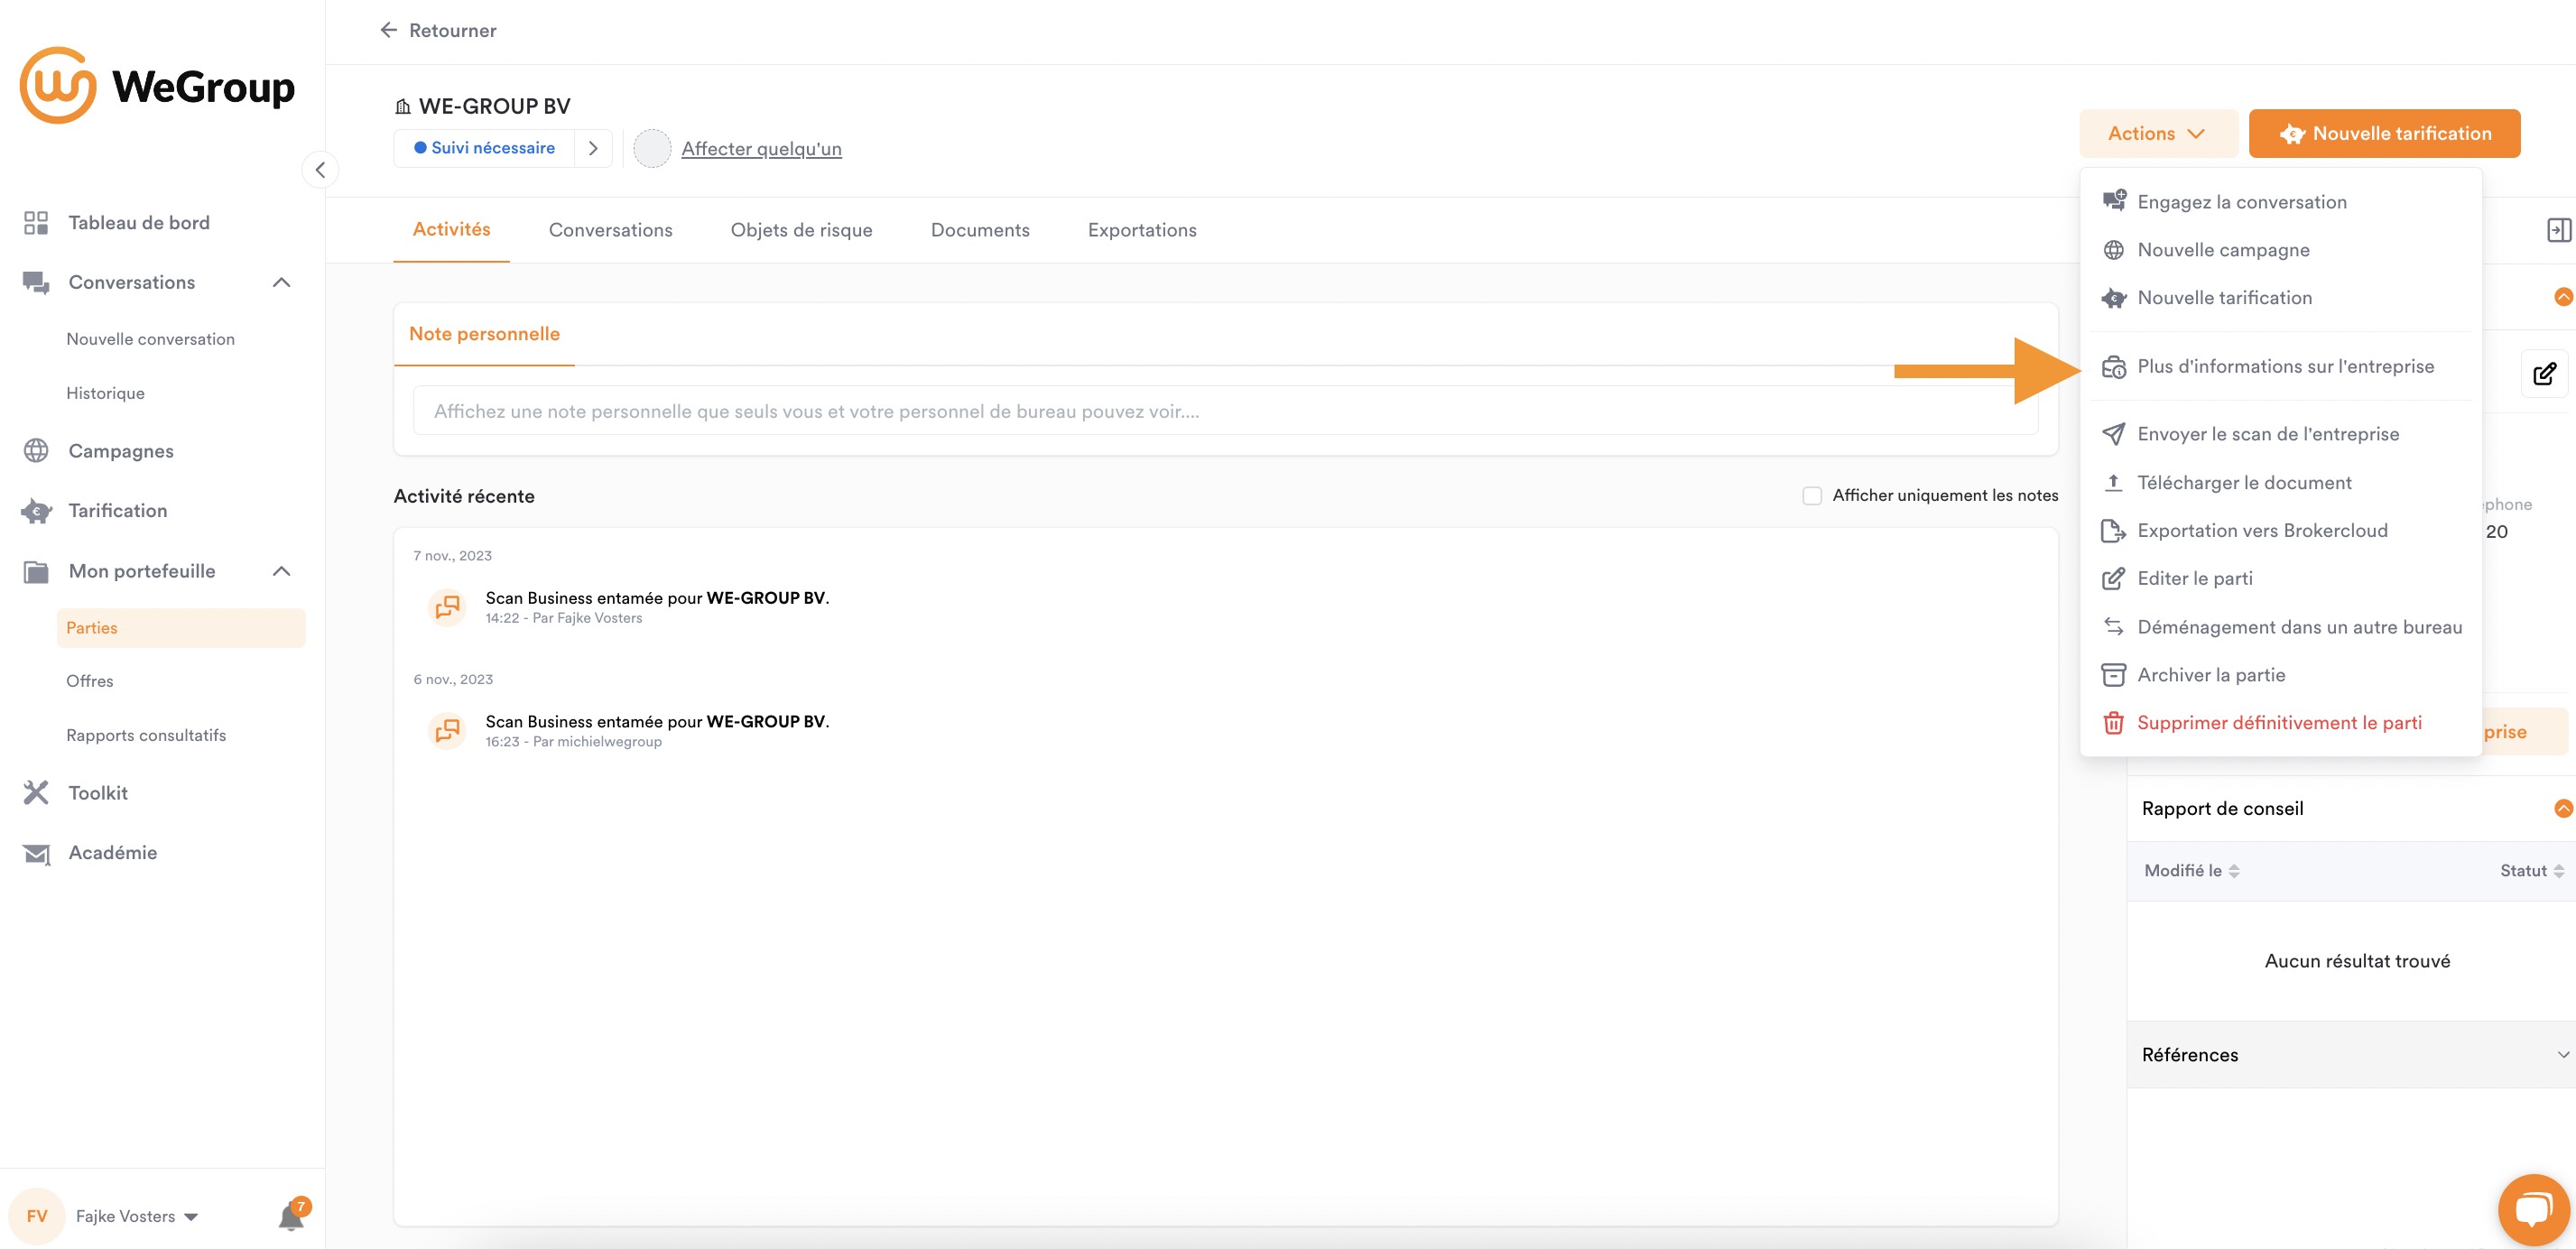Screen dimensions: 2576x1249
Task: Collapse the sidebar with the chevron button
Action: [x=320, y=170]
